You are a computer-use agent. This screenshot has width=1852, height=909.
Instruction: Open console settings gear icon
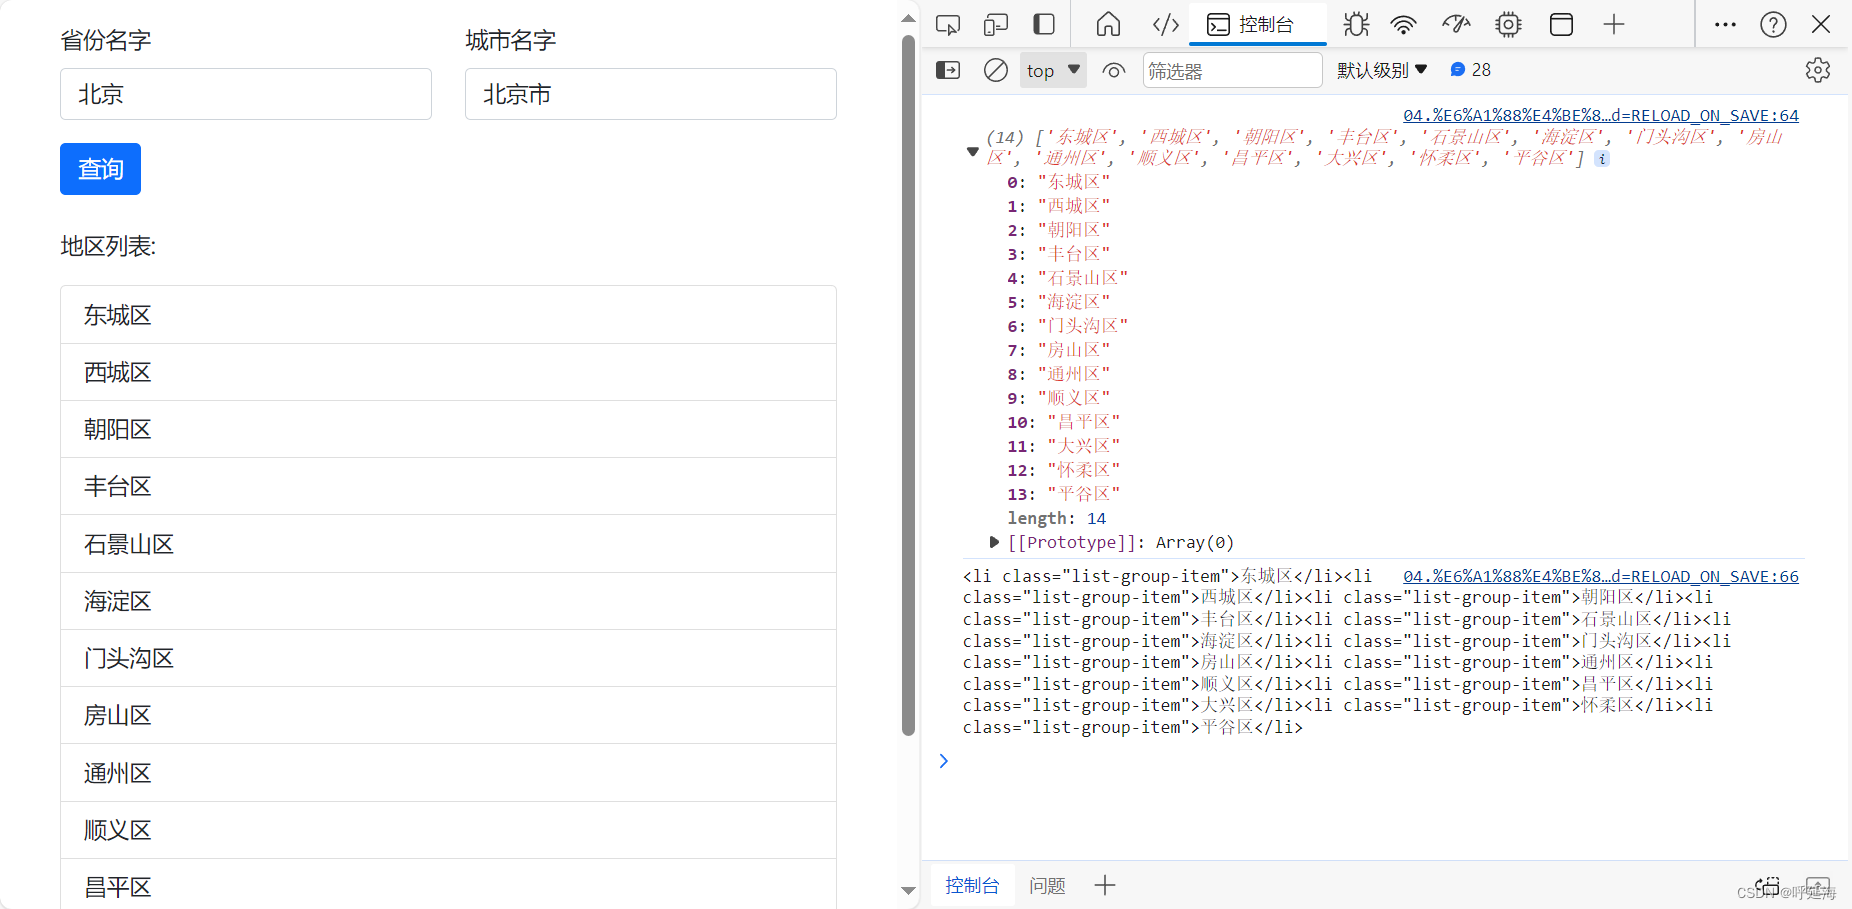1818,70
